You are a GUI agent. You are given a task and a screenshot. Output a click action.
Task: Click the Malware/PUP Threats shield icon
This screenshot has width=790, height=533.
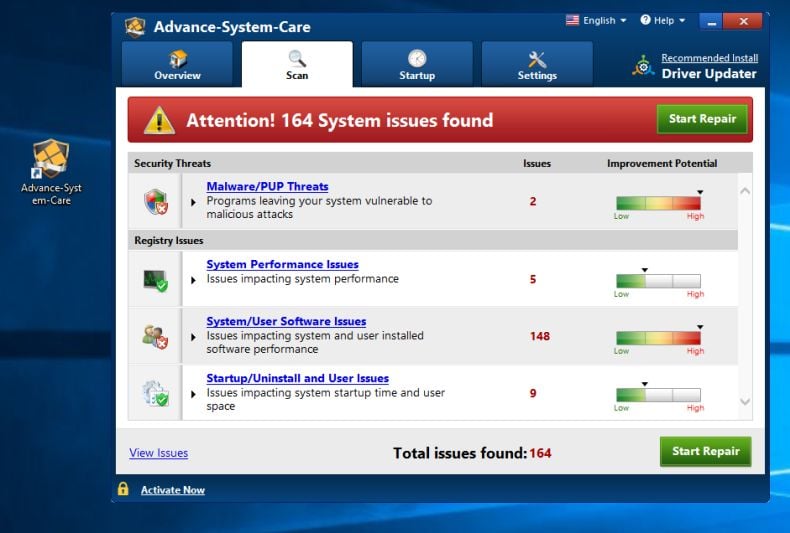[155, 202]
